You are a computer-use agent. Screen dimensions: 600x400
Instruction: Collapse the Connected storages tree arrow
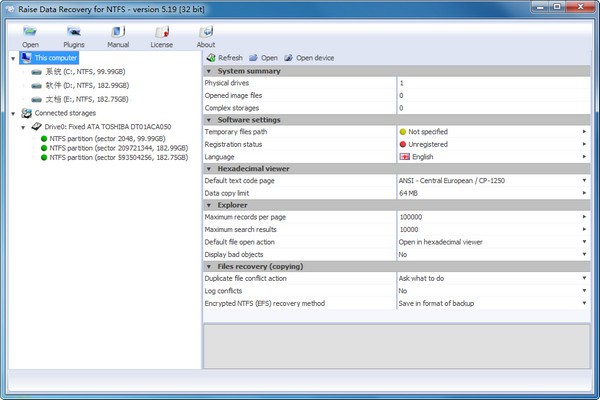[13, 114]
